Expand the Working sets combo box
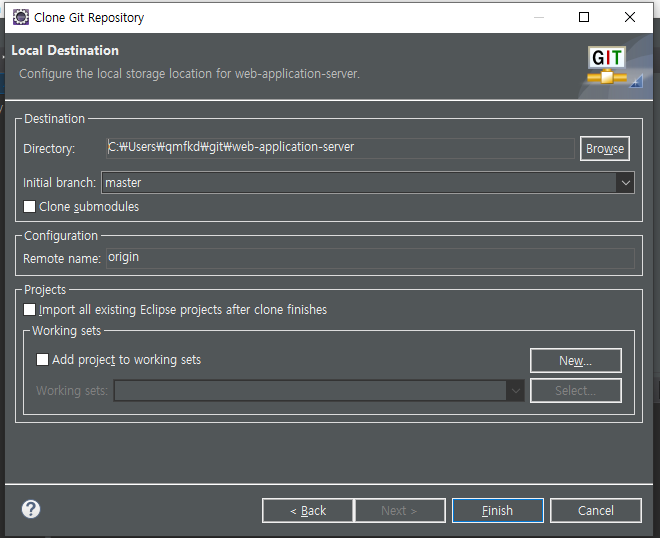The image size is (660, 538). 515,391
